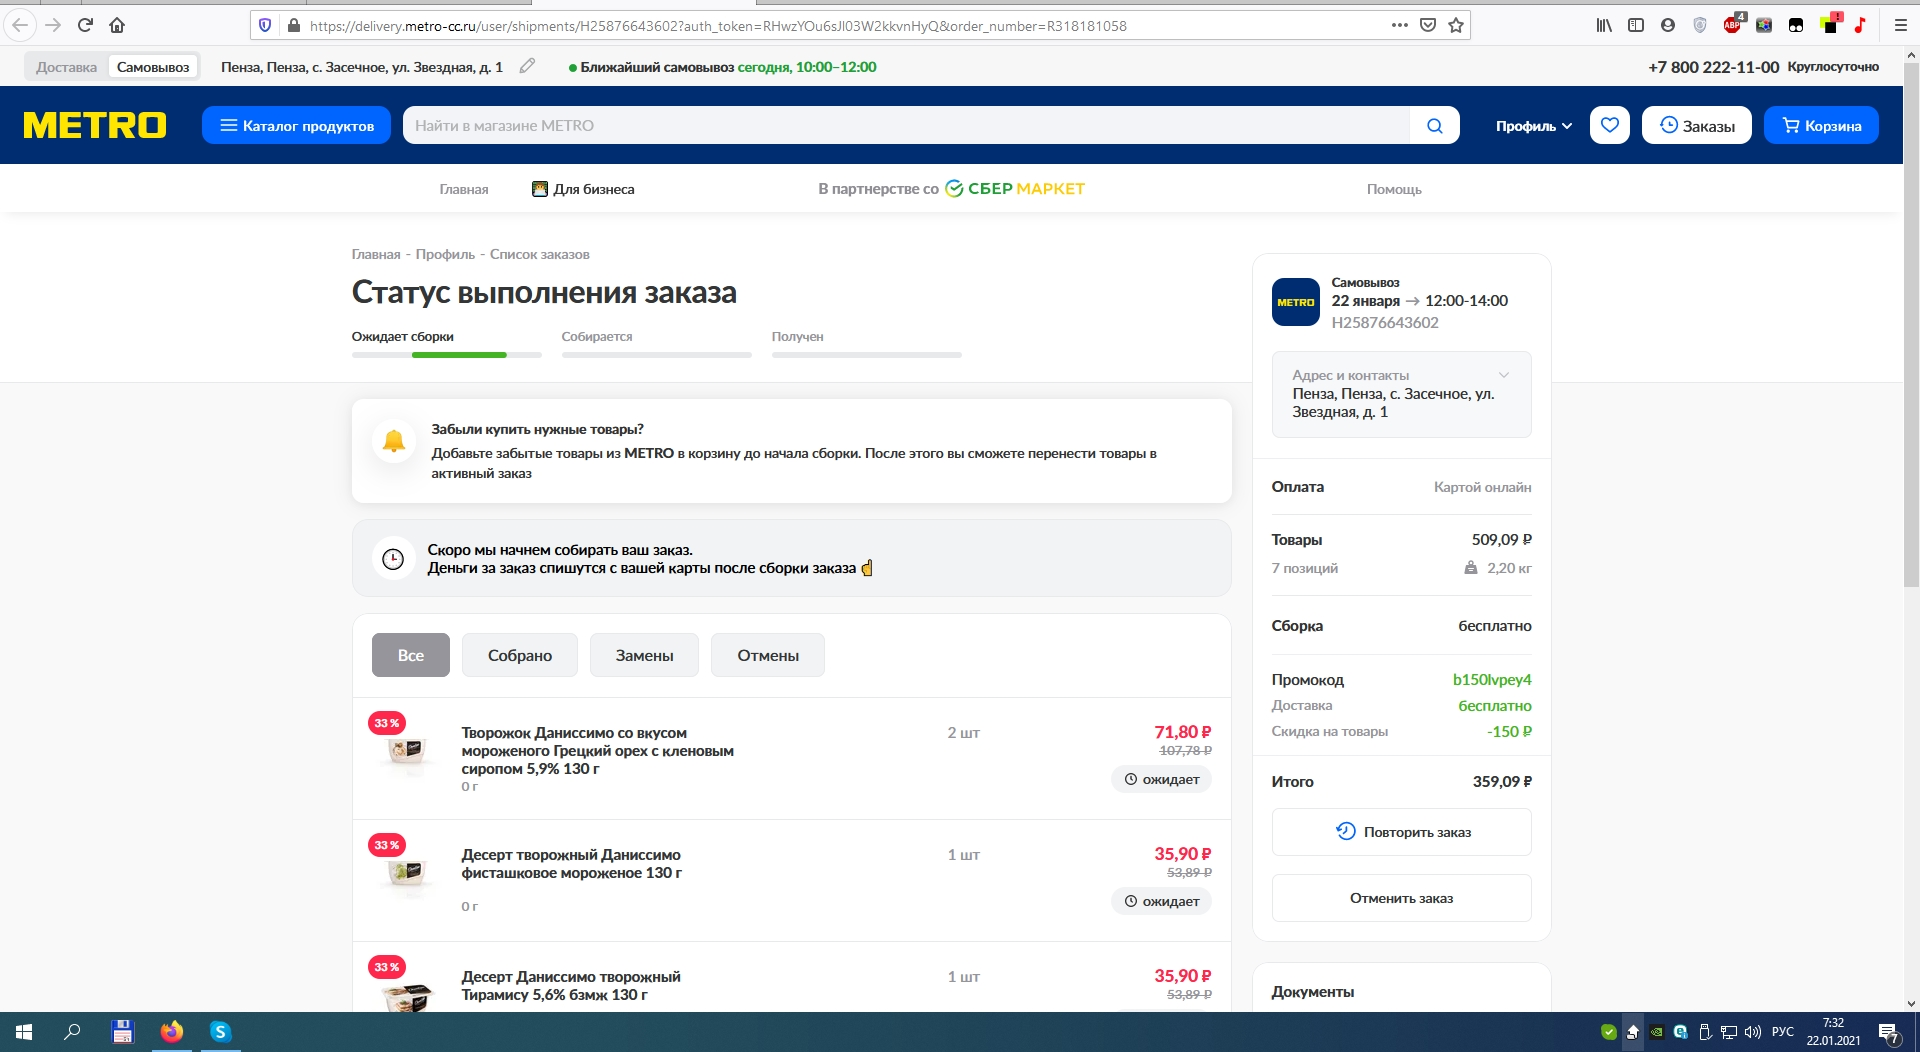Click promo code b150lvpey4

tap(1492, 679)
